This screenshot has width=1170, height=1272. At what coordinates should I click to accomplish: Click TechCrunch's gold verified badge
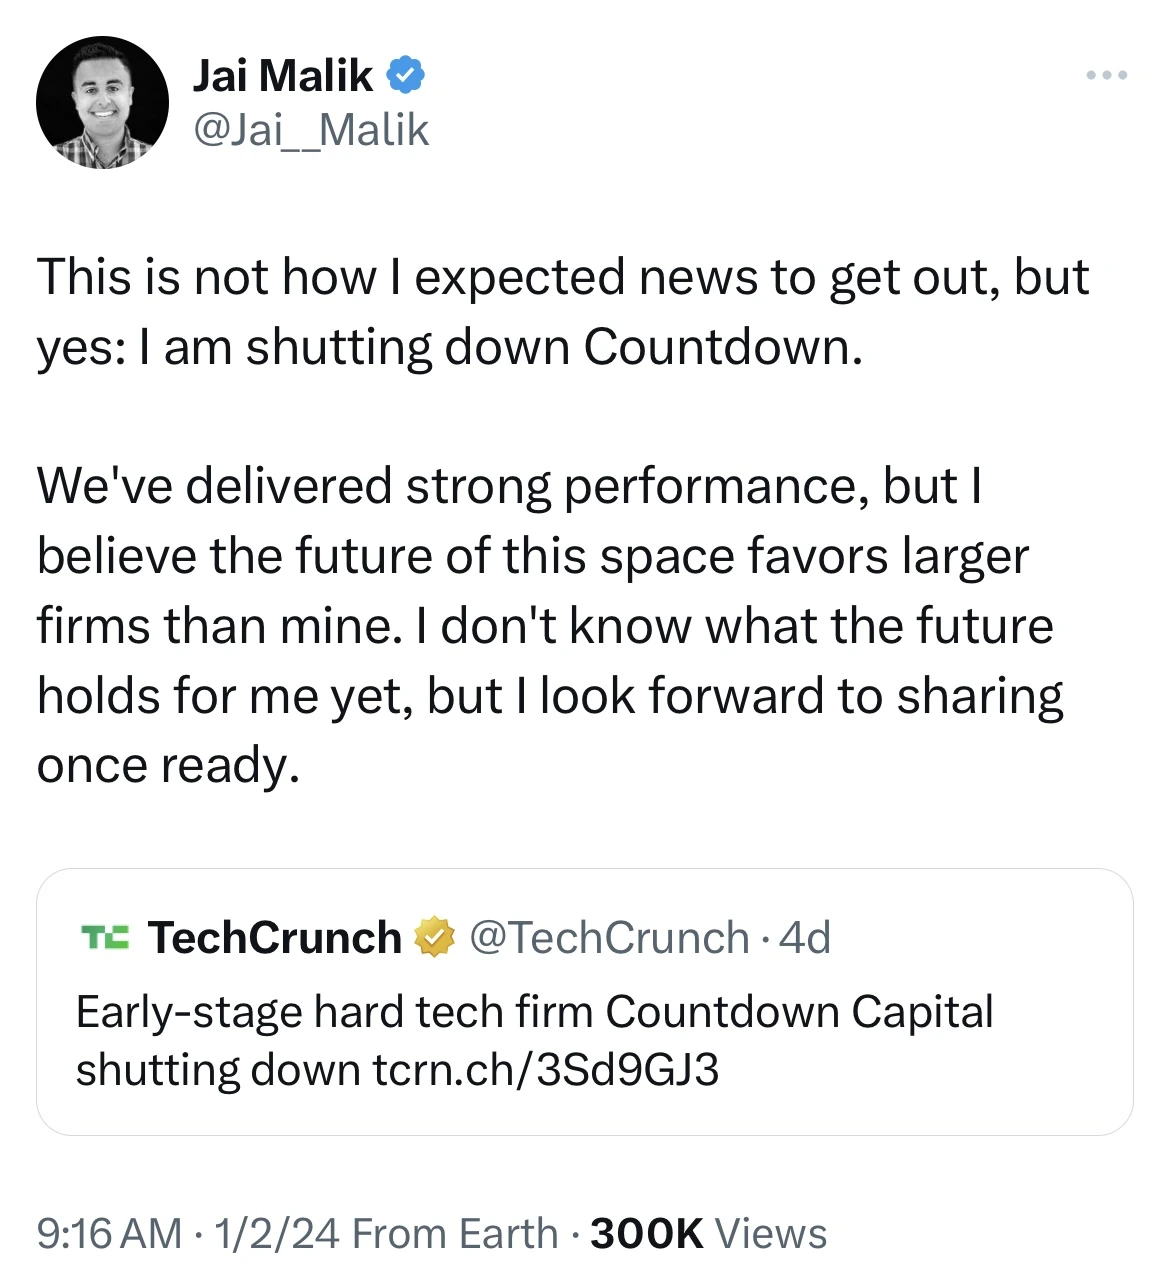pos(435,938)
